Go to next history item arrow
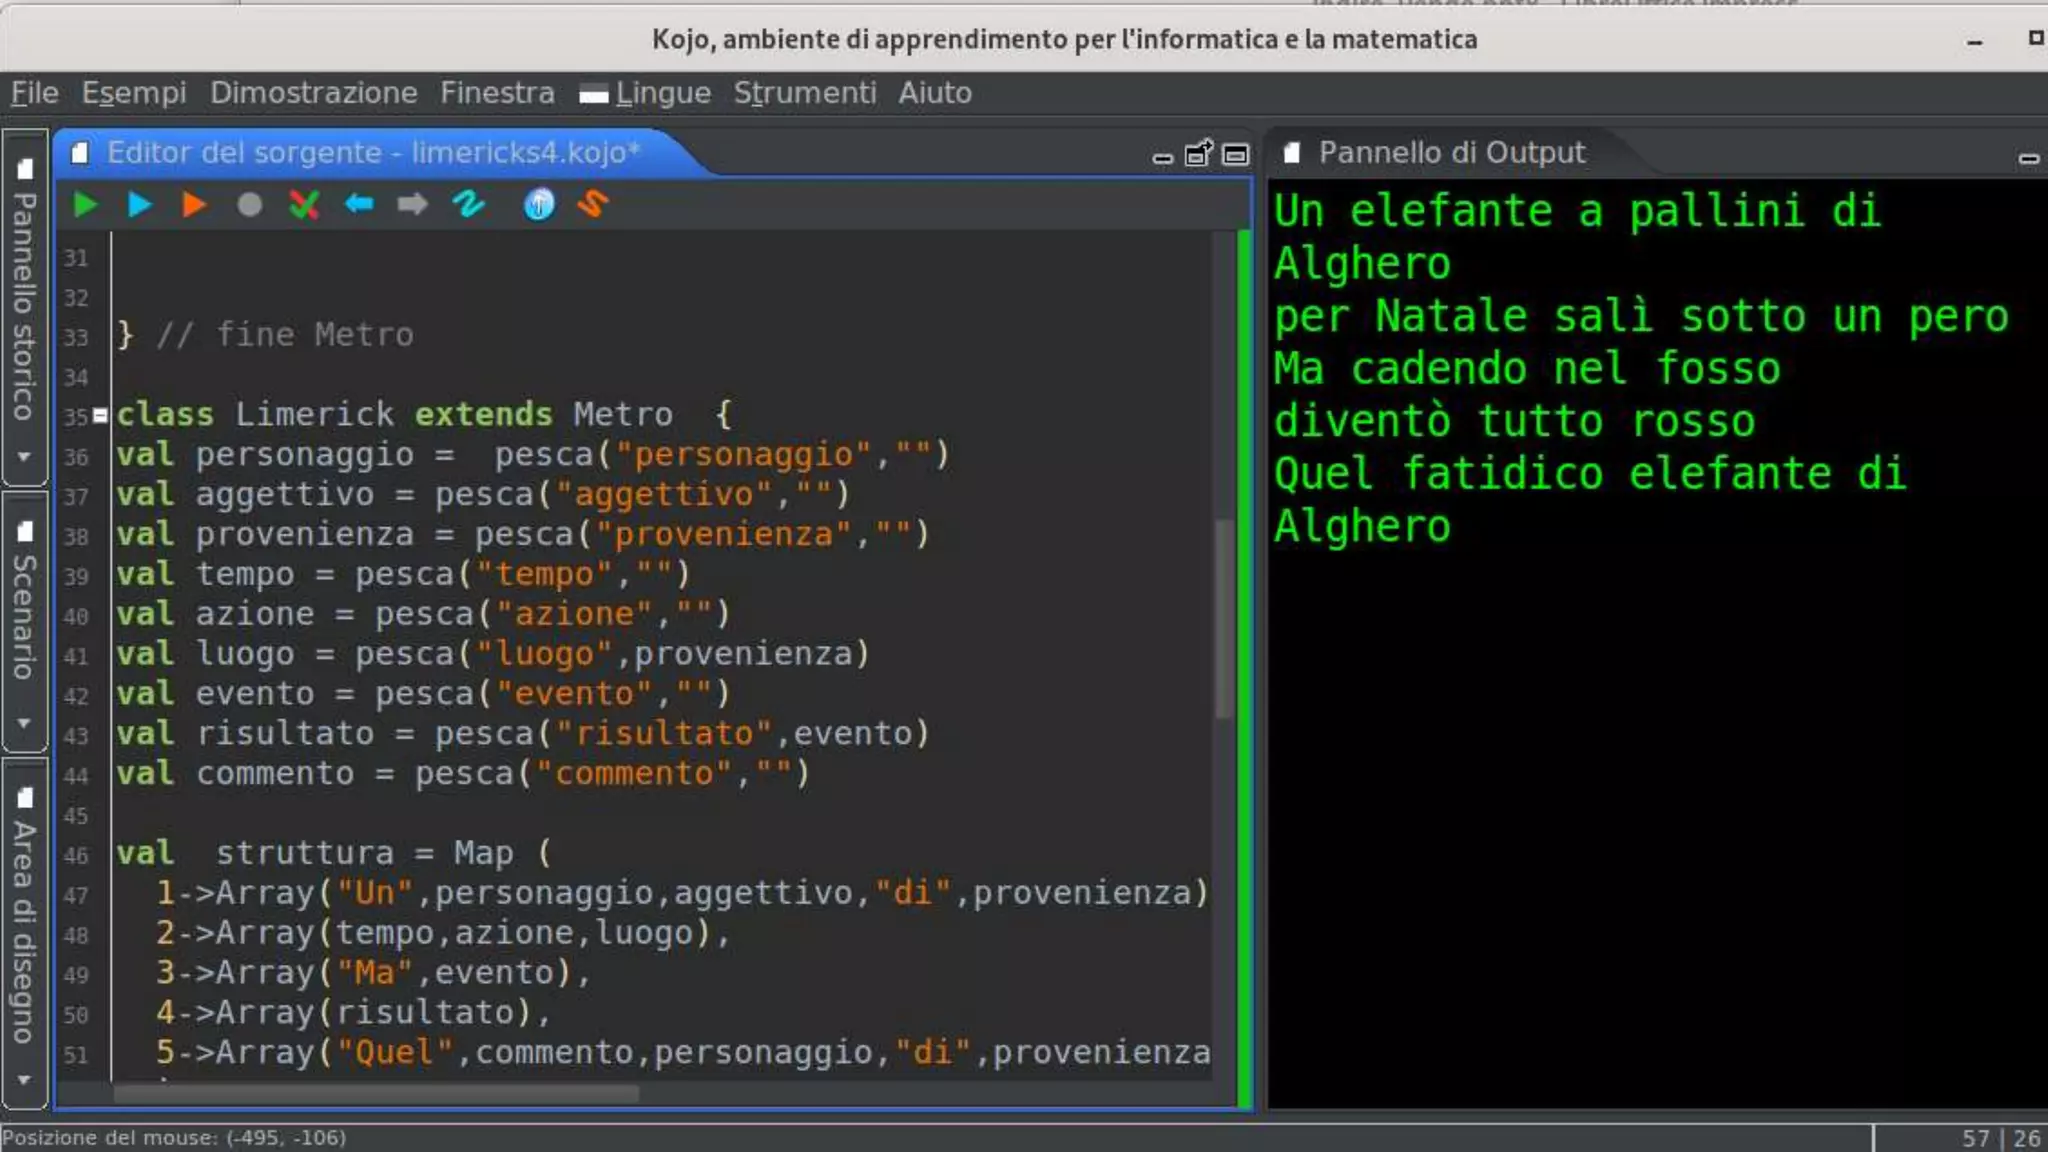This screenshot has width=2048, height=1152. tap(412, 205)
